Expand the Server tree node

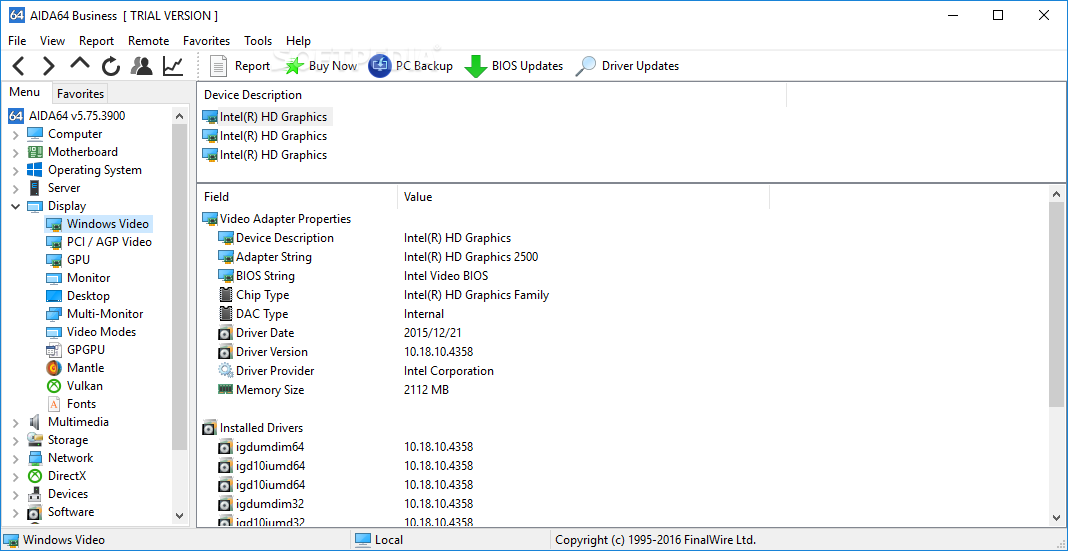(x=16, y=189)
